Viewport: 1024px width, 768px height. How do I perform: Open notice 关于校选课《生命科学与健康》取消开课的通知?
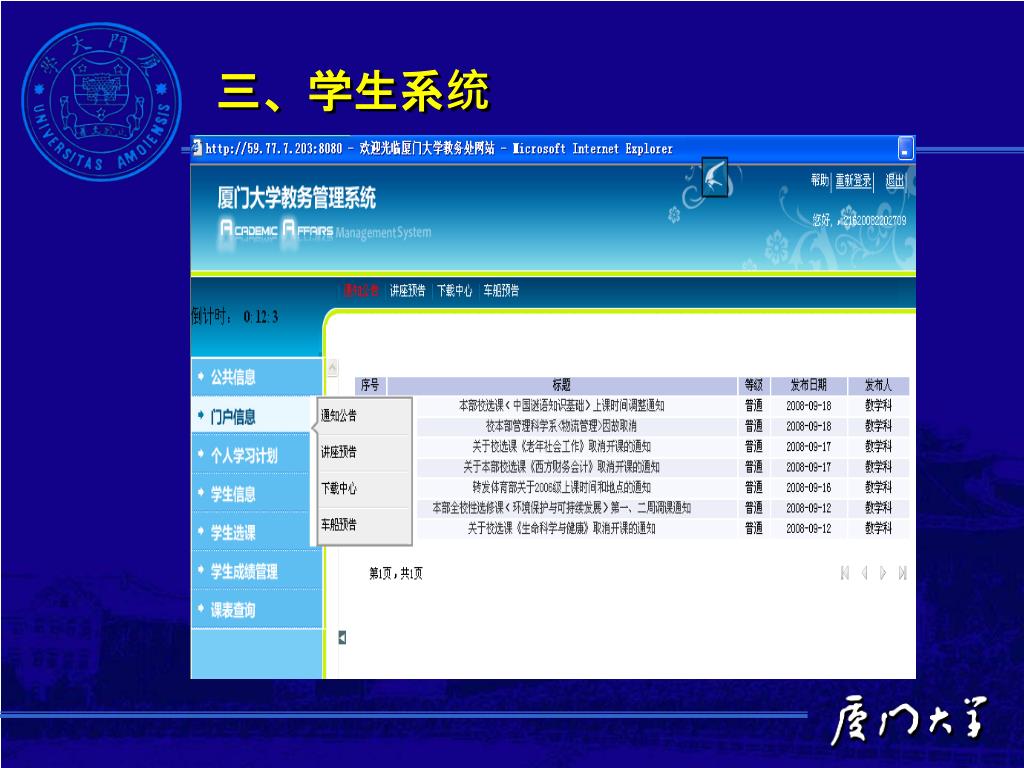[x=562, y=528]
